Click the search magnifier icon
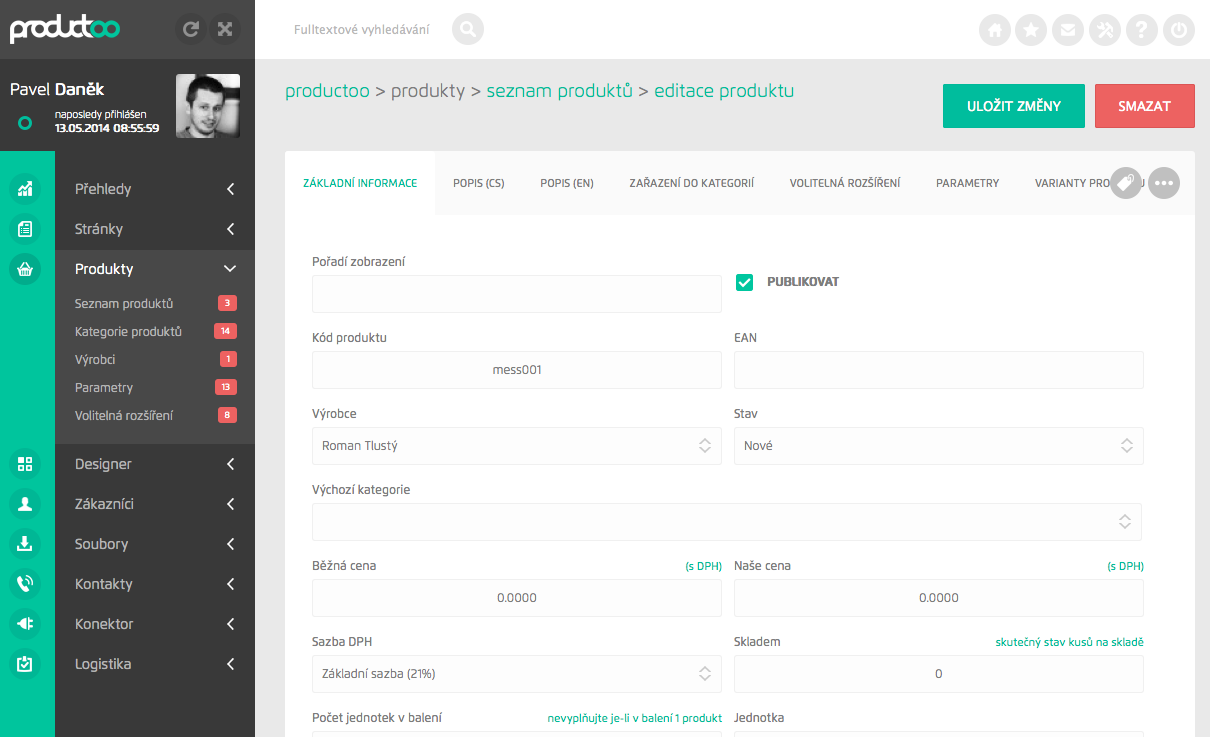 pos(468,29)
